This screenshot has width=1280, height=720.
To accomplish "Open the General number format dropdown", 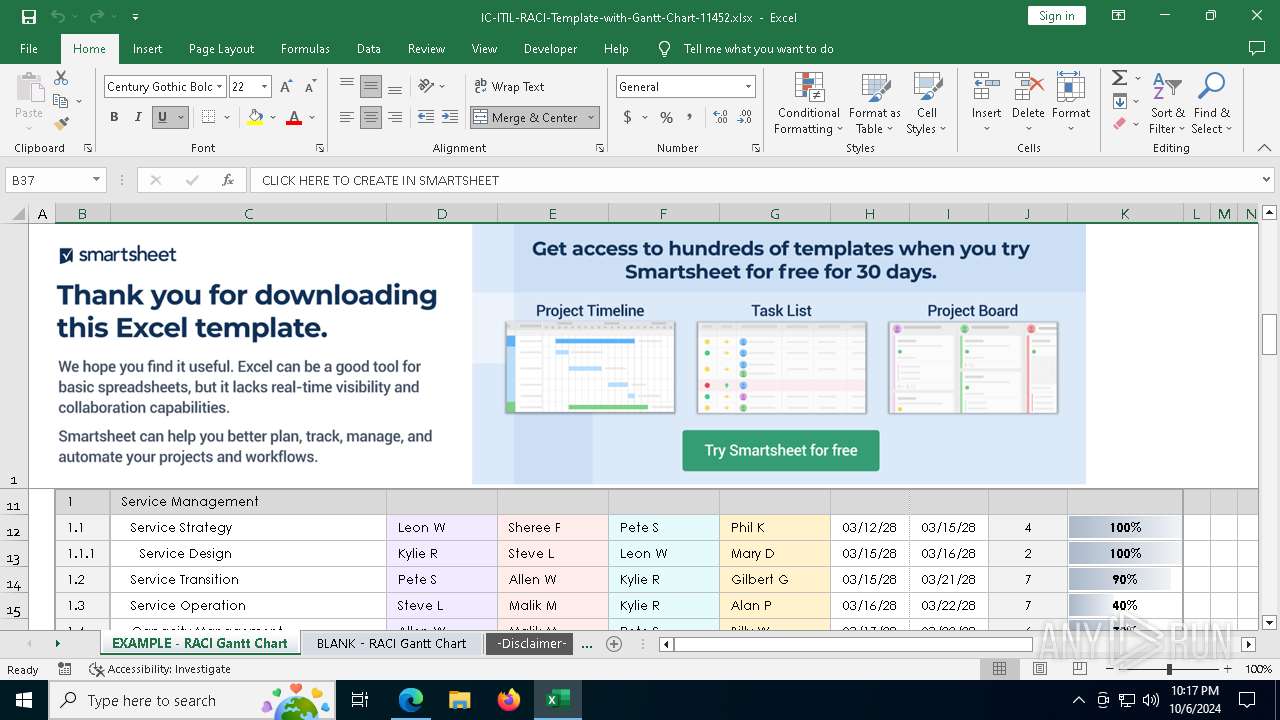I will [x=747, y=87].
